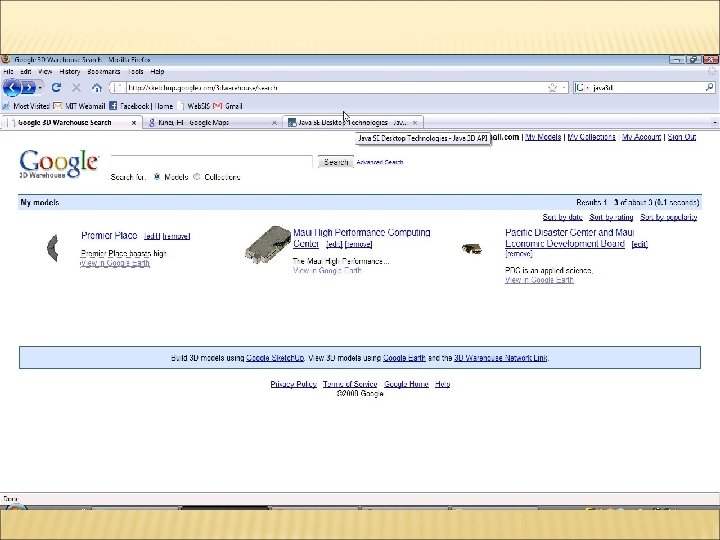This screenshot has width=720, height=540.
Task: Open the Terms of Service footer link
Action: coord(350,384)
